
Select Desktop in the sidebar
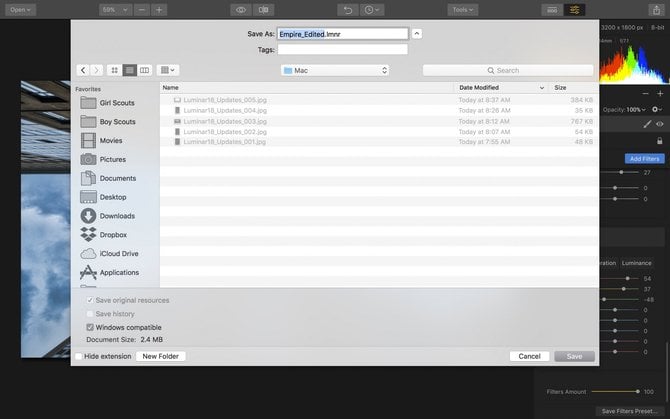(x=103, y=197)
